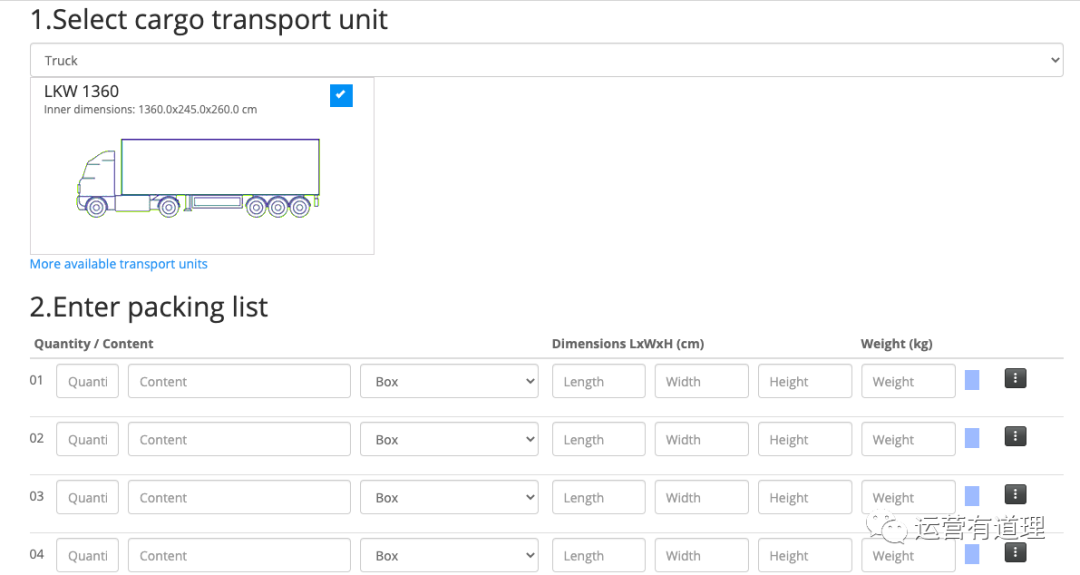The height and width of the screenshot is (575, 1080).
Task: Focus the Quantity field in row 01
Action: pos(87,381)
